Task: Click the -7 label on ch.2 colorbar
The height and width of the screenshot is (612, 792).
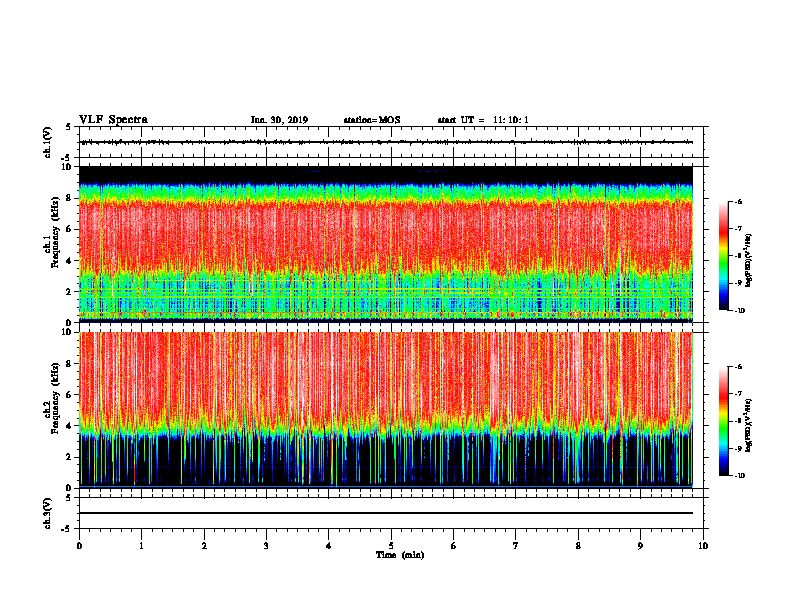Action: tap(738, 394)
